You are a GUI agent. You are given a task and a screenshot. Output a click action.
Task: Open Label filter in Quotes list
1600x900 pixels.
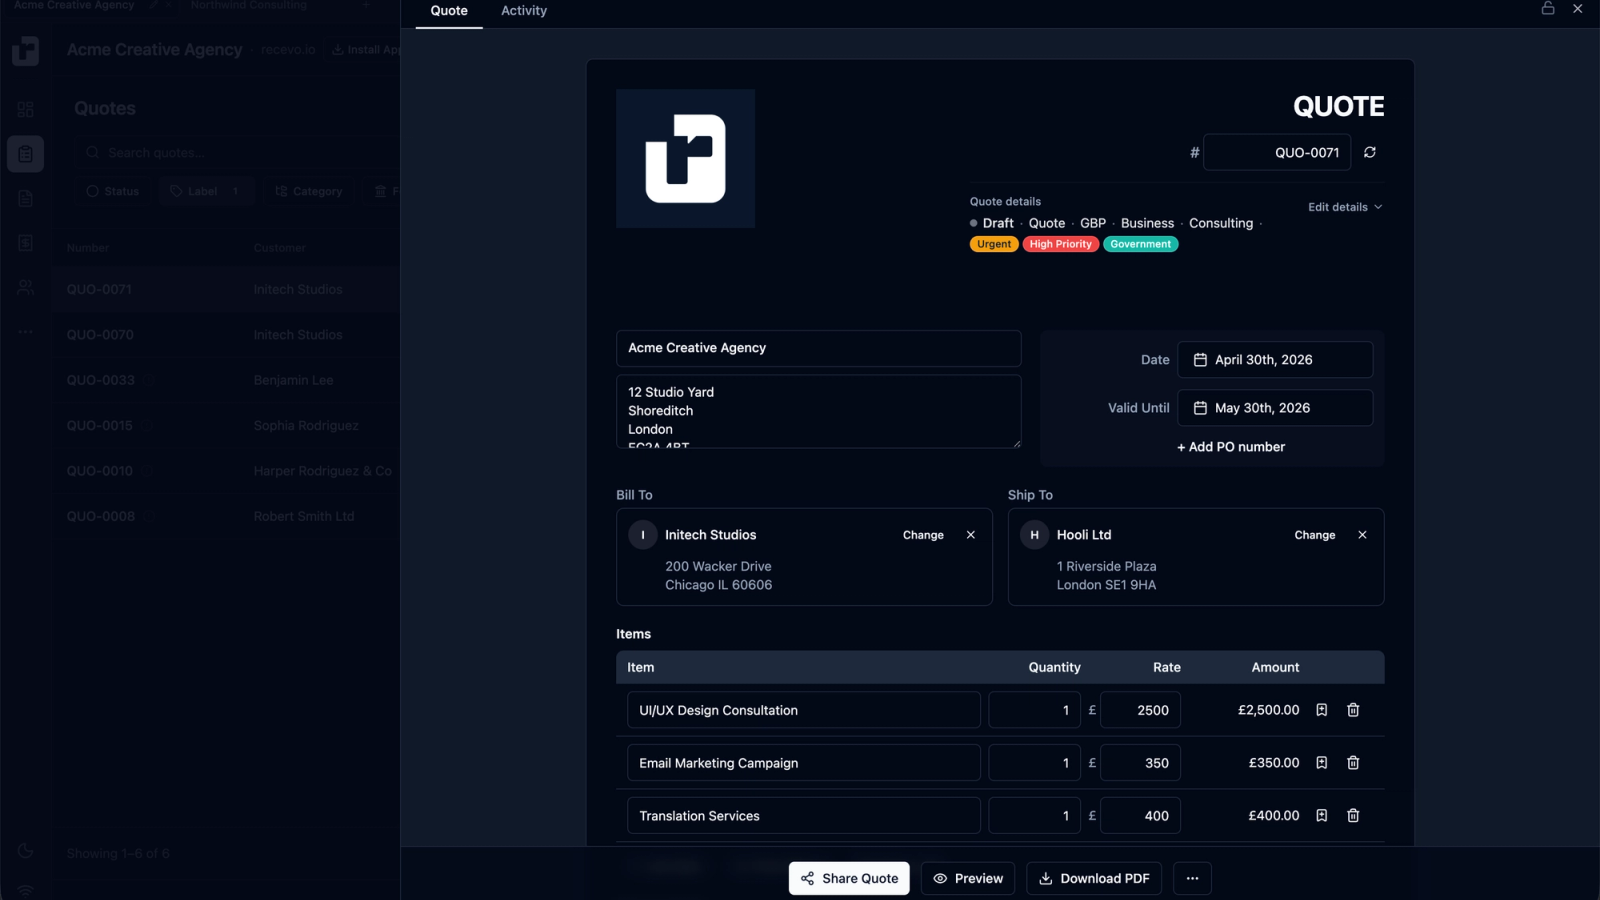tap(206, 191)
